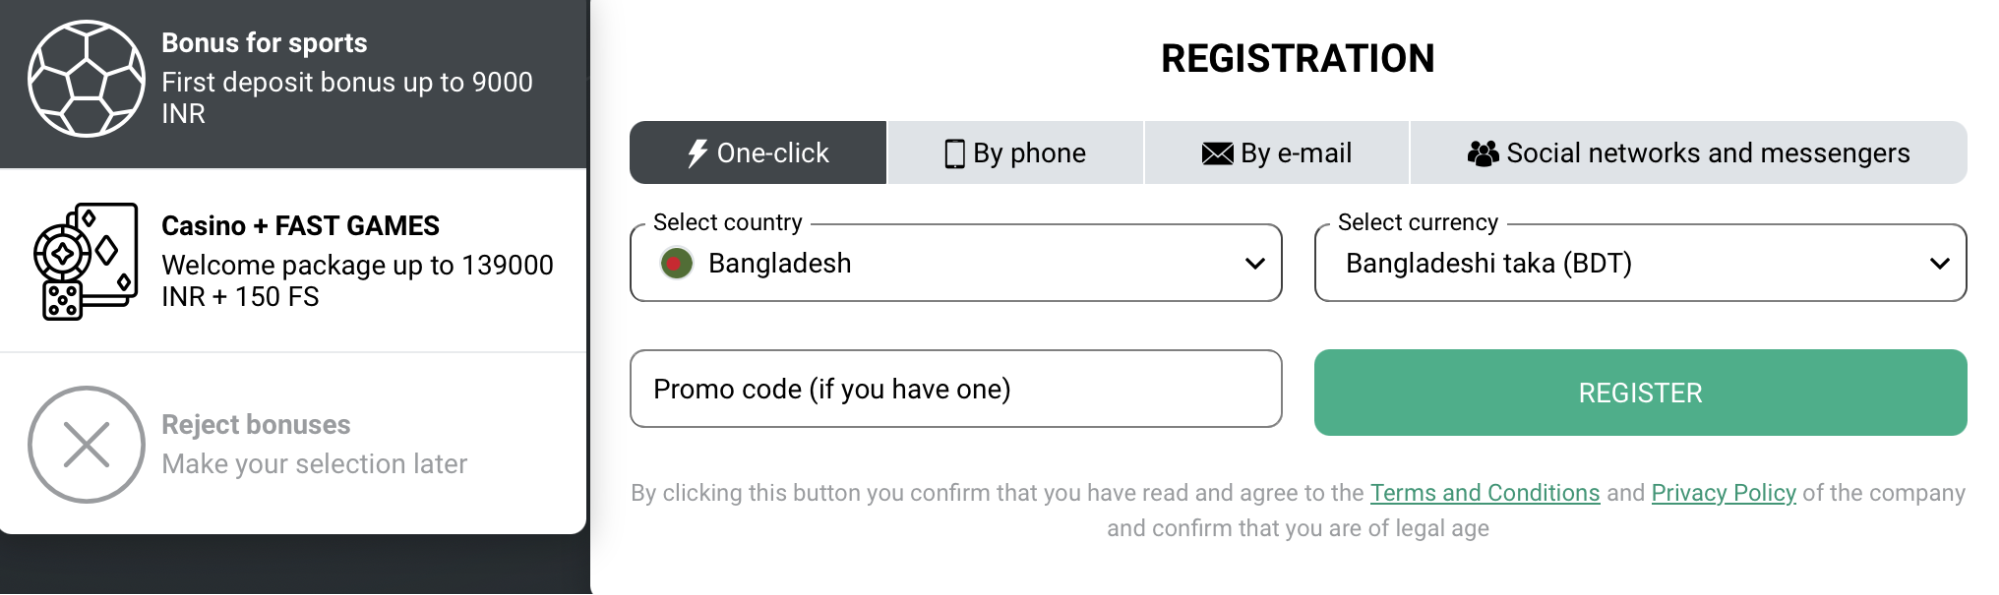Open the Privacy Policy link
1999x595 pixels.
tap(1723, 493)
